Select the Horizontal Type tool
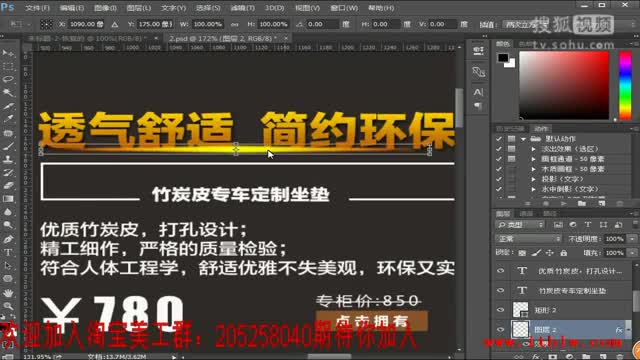Image resolution: width=640 pixels, height=360 pixels. (8, 253)
